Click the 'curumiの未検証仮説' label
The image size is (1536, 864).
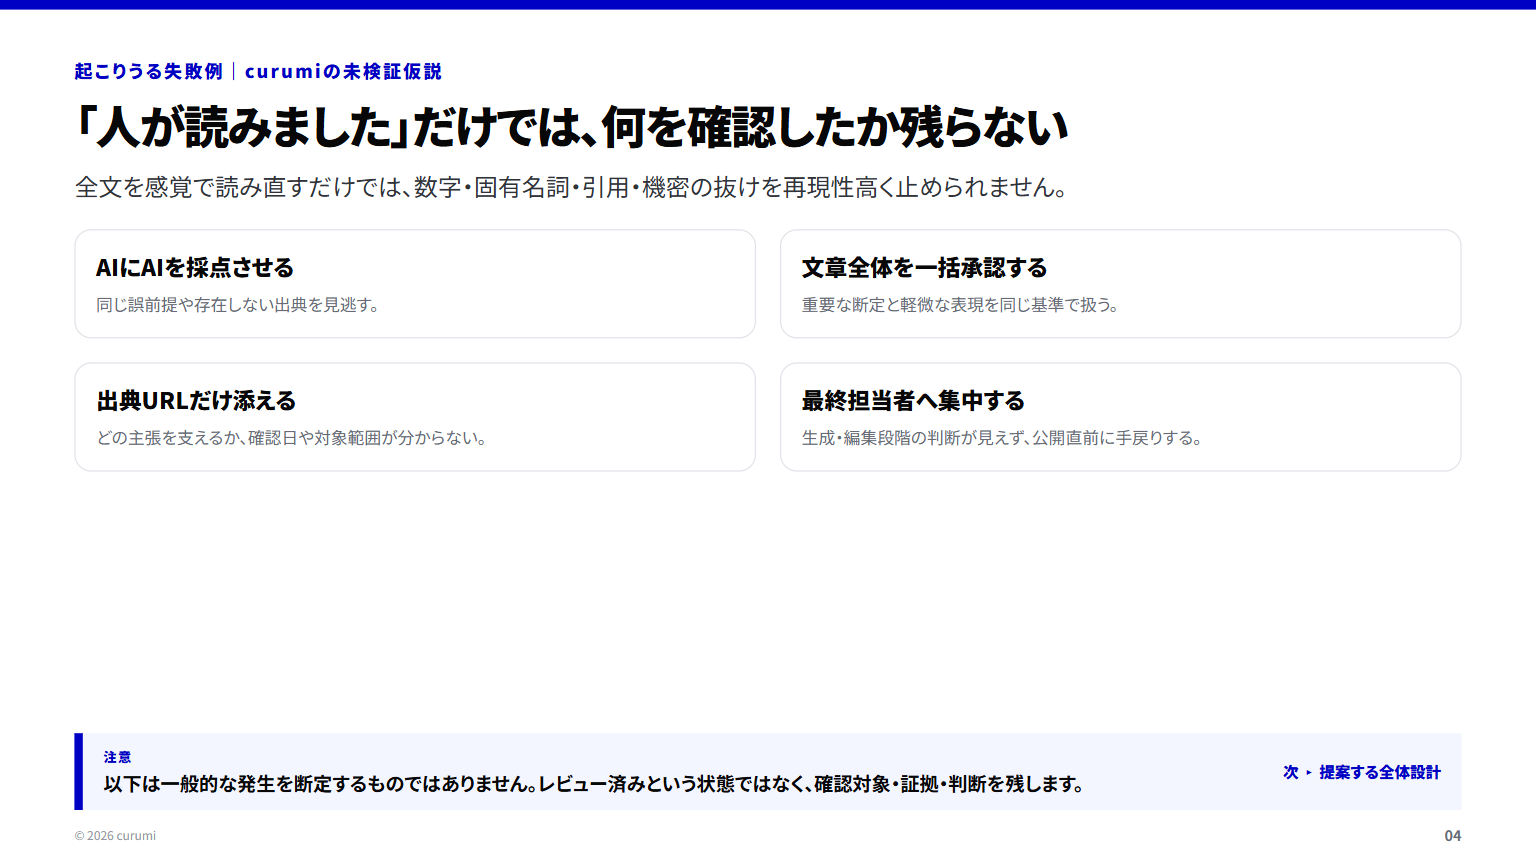(343, 71)
